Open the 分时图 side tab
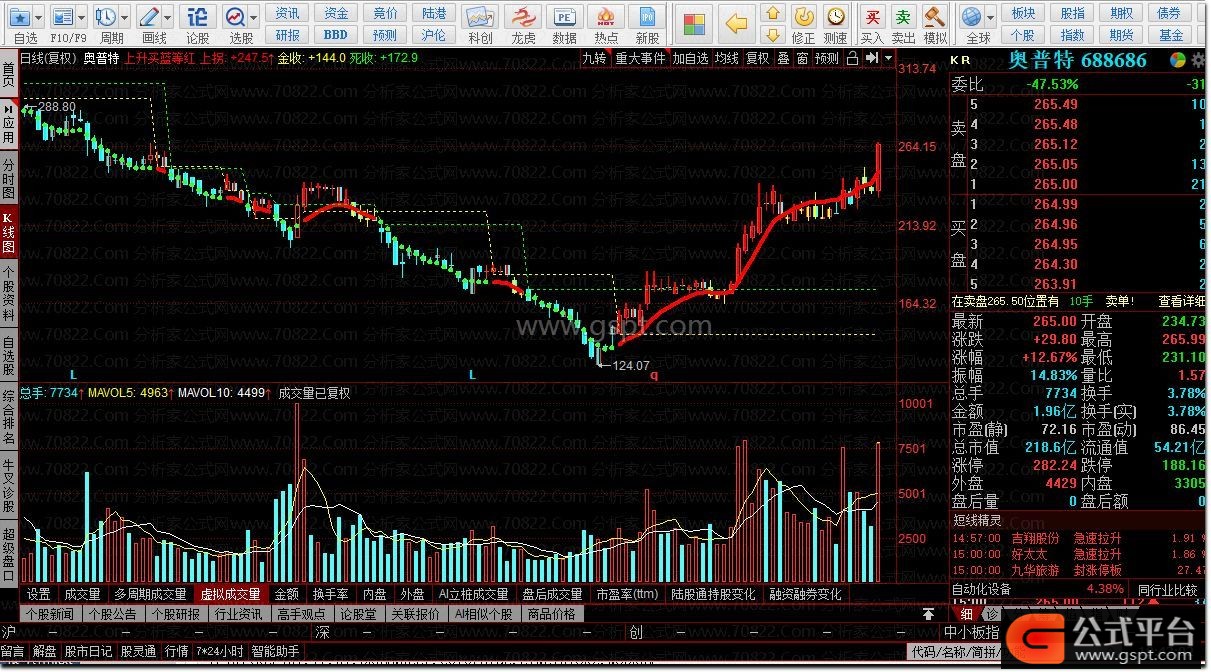The image size is (1211, 672). (8, 178)
